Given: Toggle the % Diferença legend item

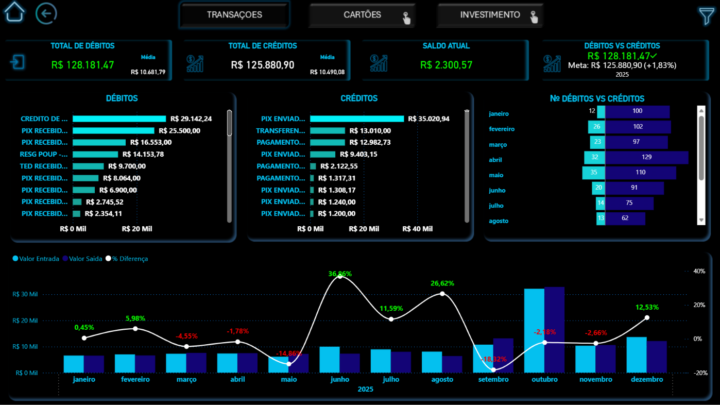Looking at the screenshot, I should pos(127,259).
